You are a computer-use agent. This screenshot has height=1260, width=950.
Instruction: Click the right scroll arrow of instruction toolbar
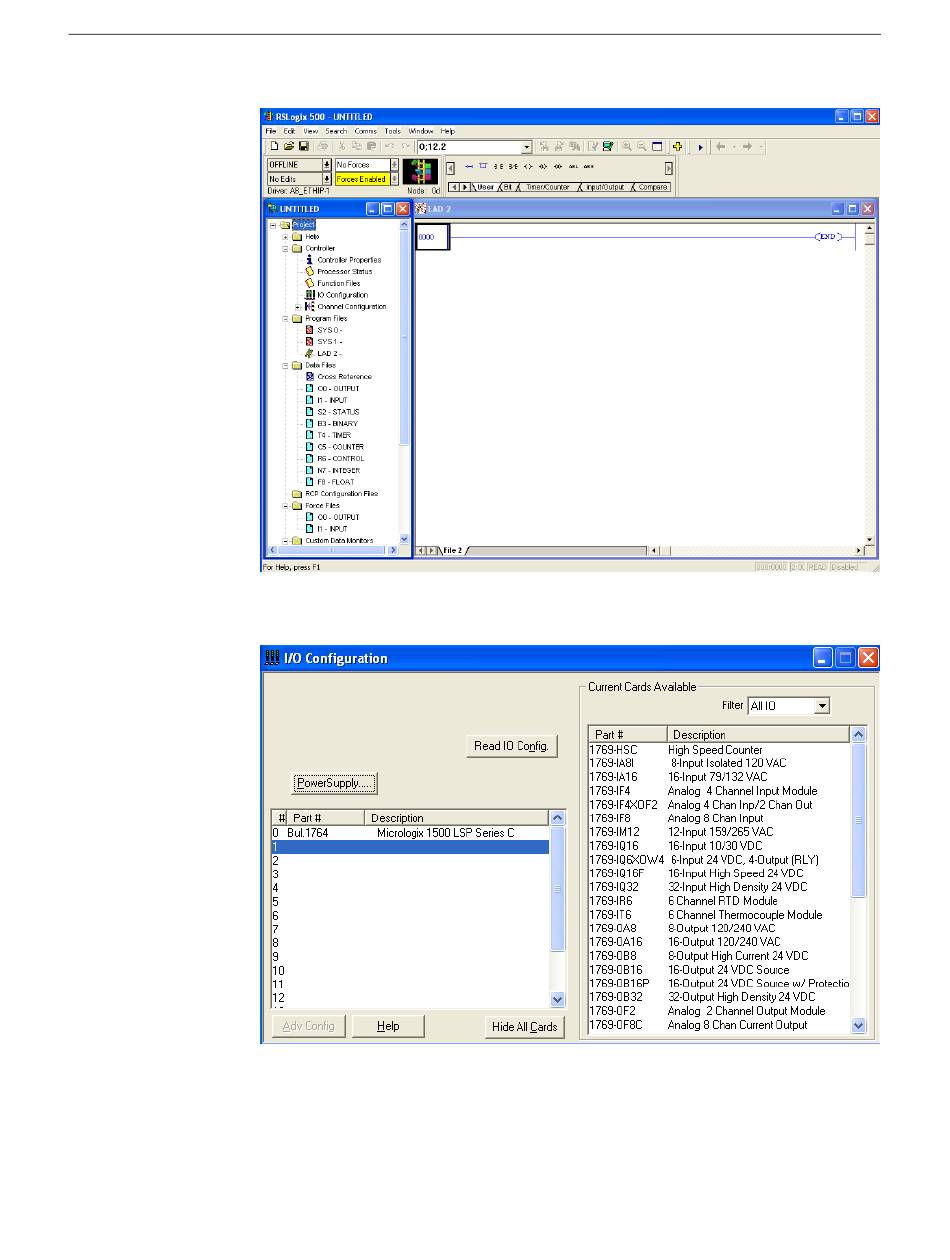[x=669, y=167]
